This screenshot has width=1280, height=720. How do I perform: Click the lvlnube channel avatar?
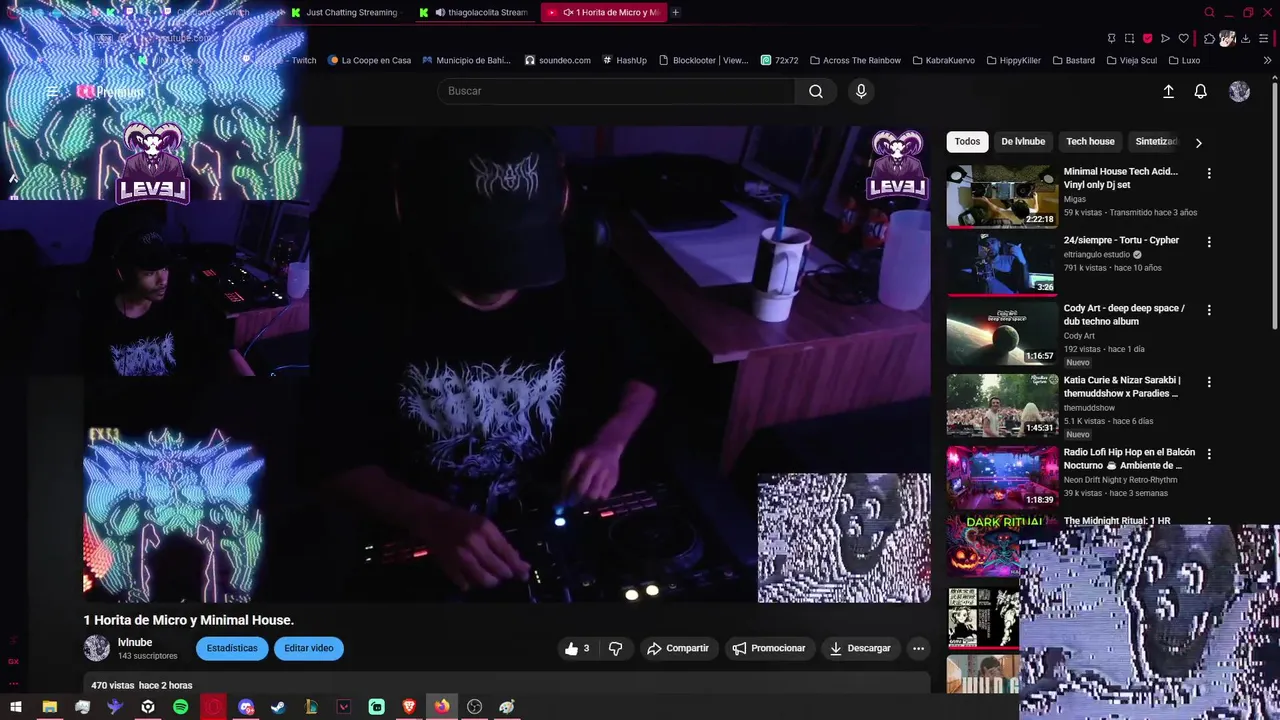coord(97,648)
